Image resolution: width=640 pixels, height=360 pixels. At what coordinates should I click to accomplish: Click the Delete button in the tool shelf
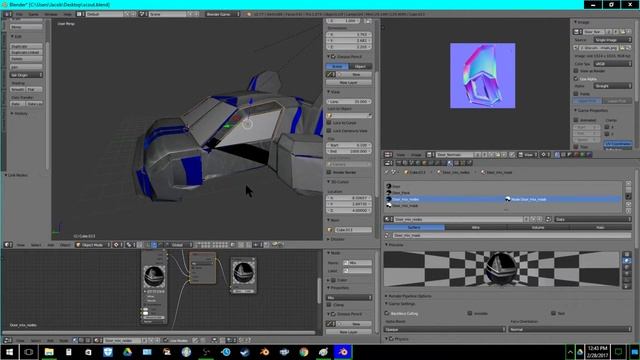(x=26, y=59)
